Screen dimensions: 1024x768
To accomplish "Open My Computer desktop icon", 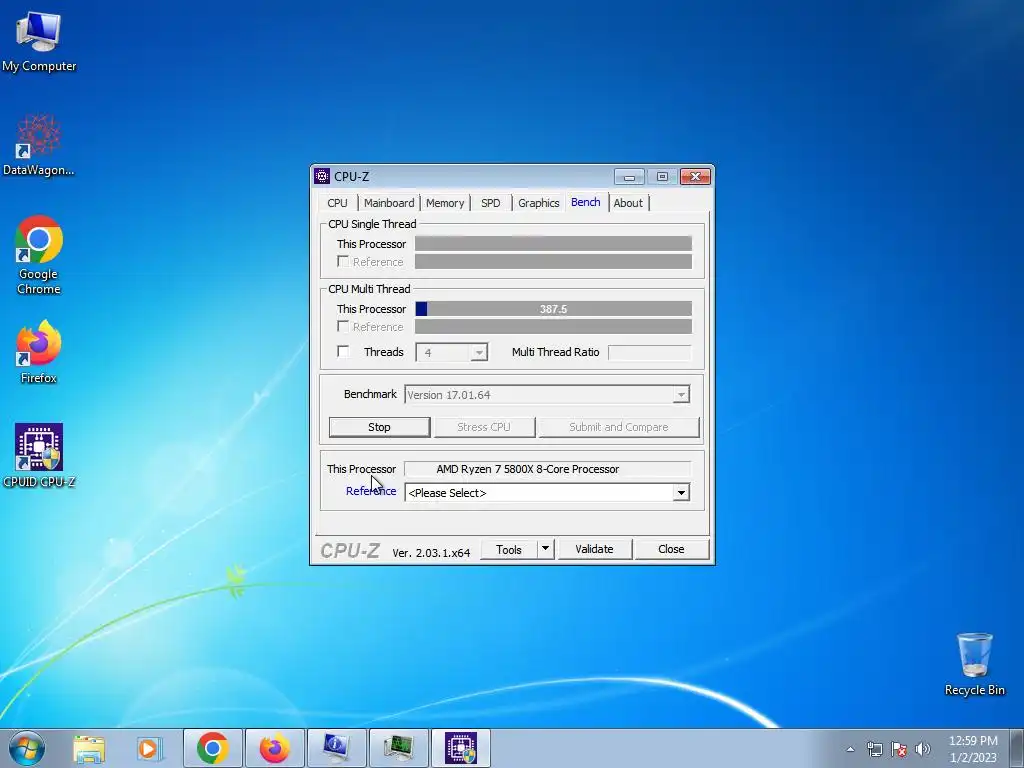I will click(x=39, y=40).
